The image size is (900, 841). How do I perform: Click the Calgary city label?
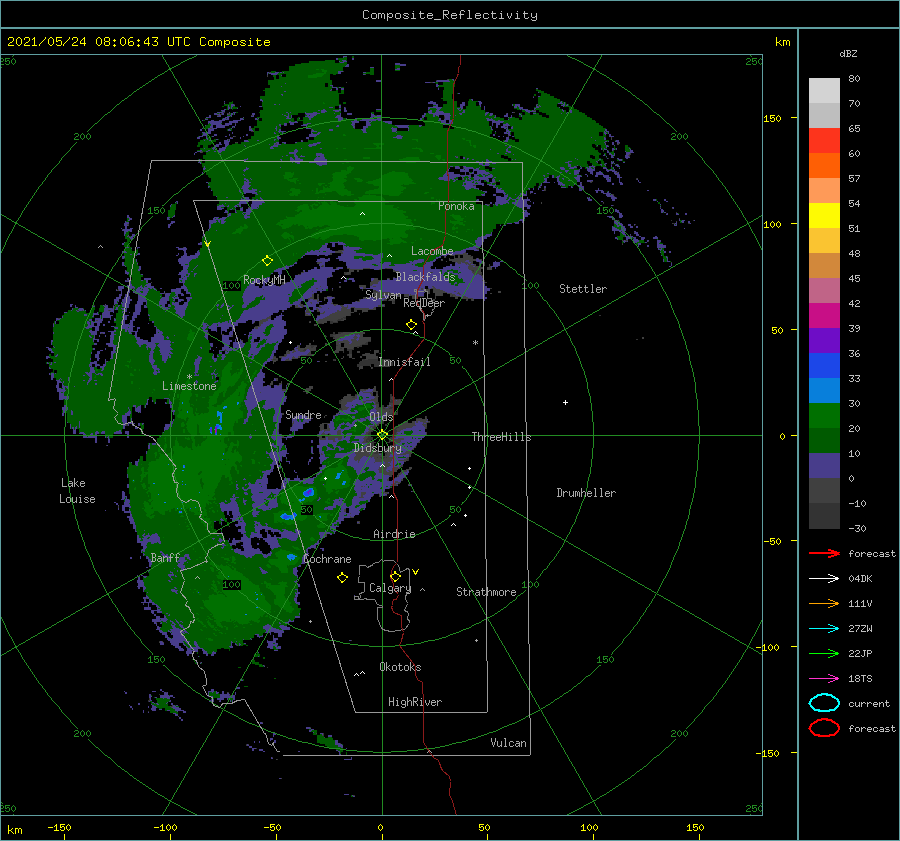[x=390, y=588]
